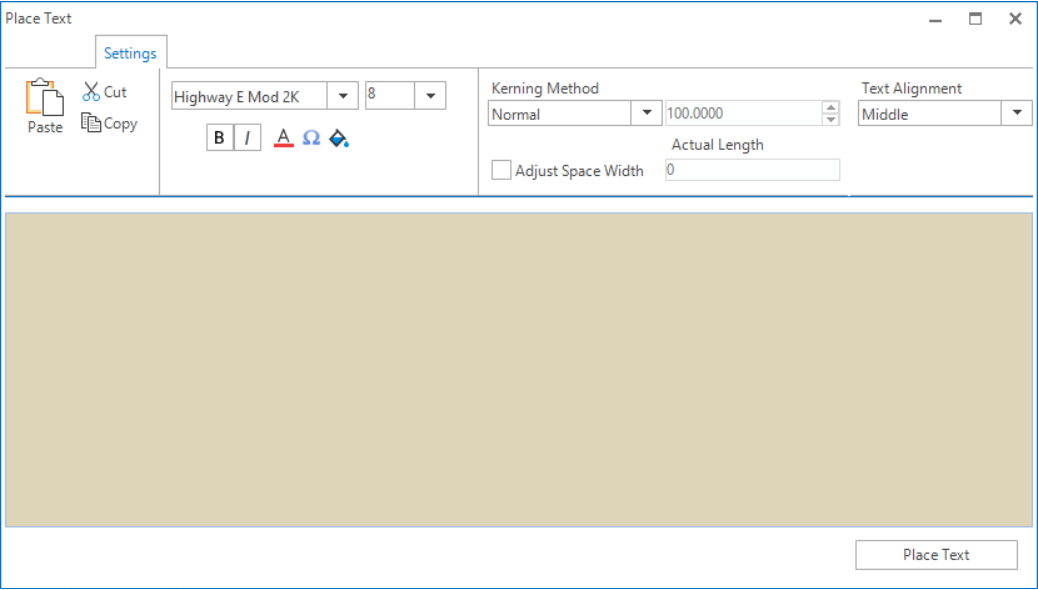
Task: Toggle bold formatting
Action: (x=220, y=138)
